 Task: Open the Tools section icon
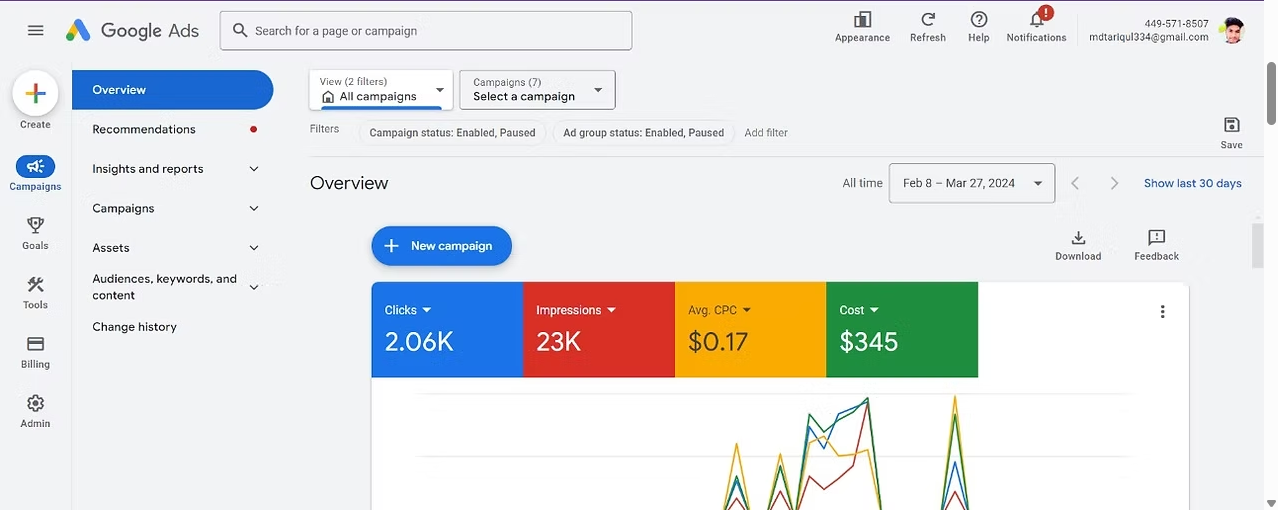[x=35, y=286]
